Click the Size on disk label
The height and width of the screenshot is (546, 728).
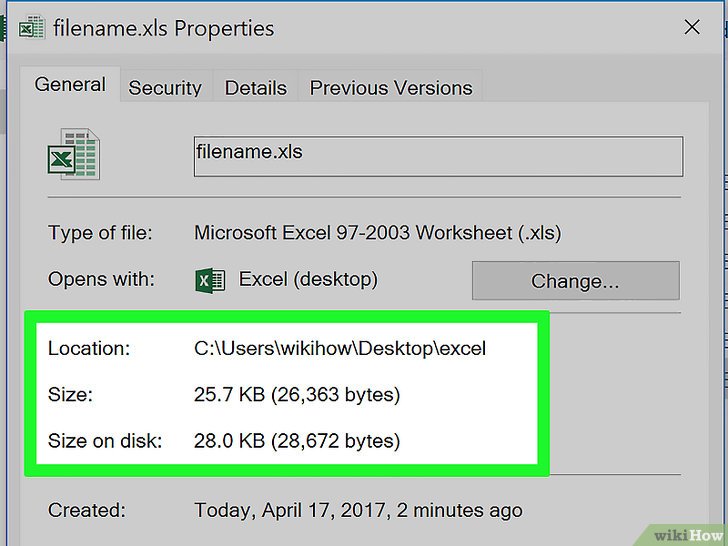click(105, 441)
